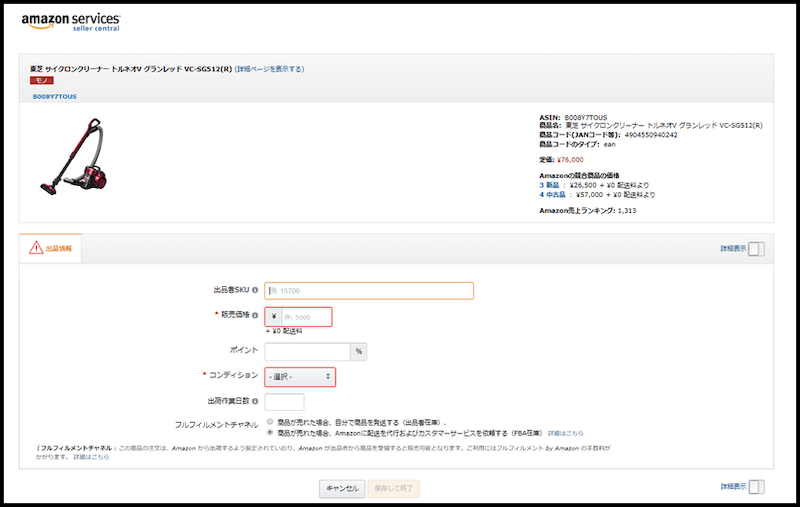
Task: Click the info icon next to 出荷作業日数
Action: point(255,401)
